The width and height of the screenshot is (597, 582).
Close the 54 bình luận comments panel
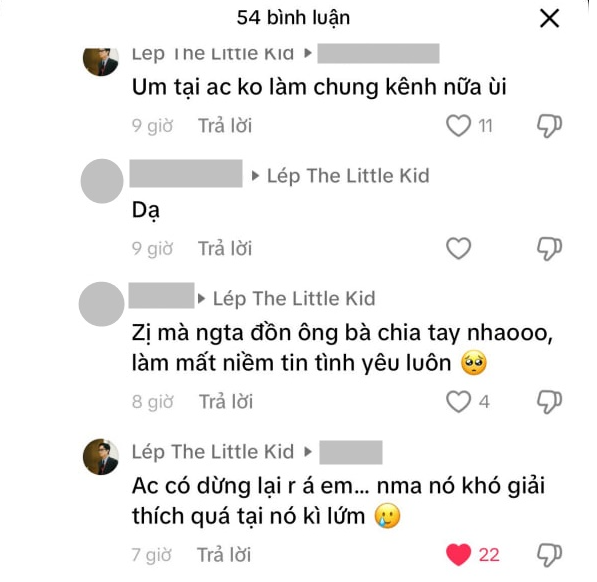(549, 18)
